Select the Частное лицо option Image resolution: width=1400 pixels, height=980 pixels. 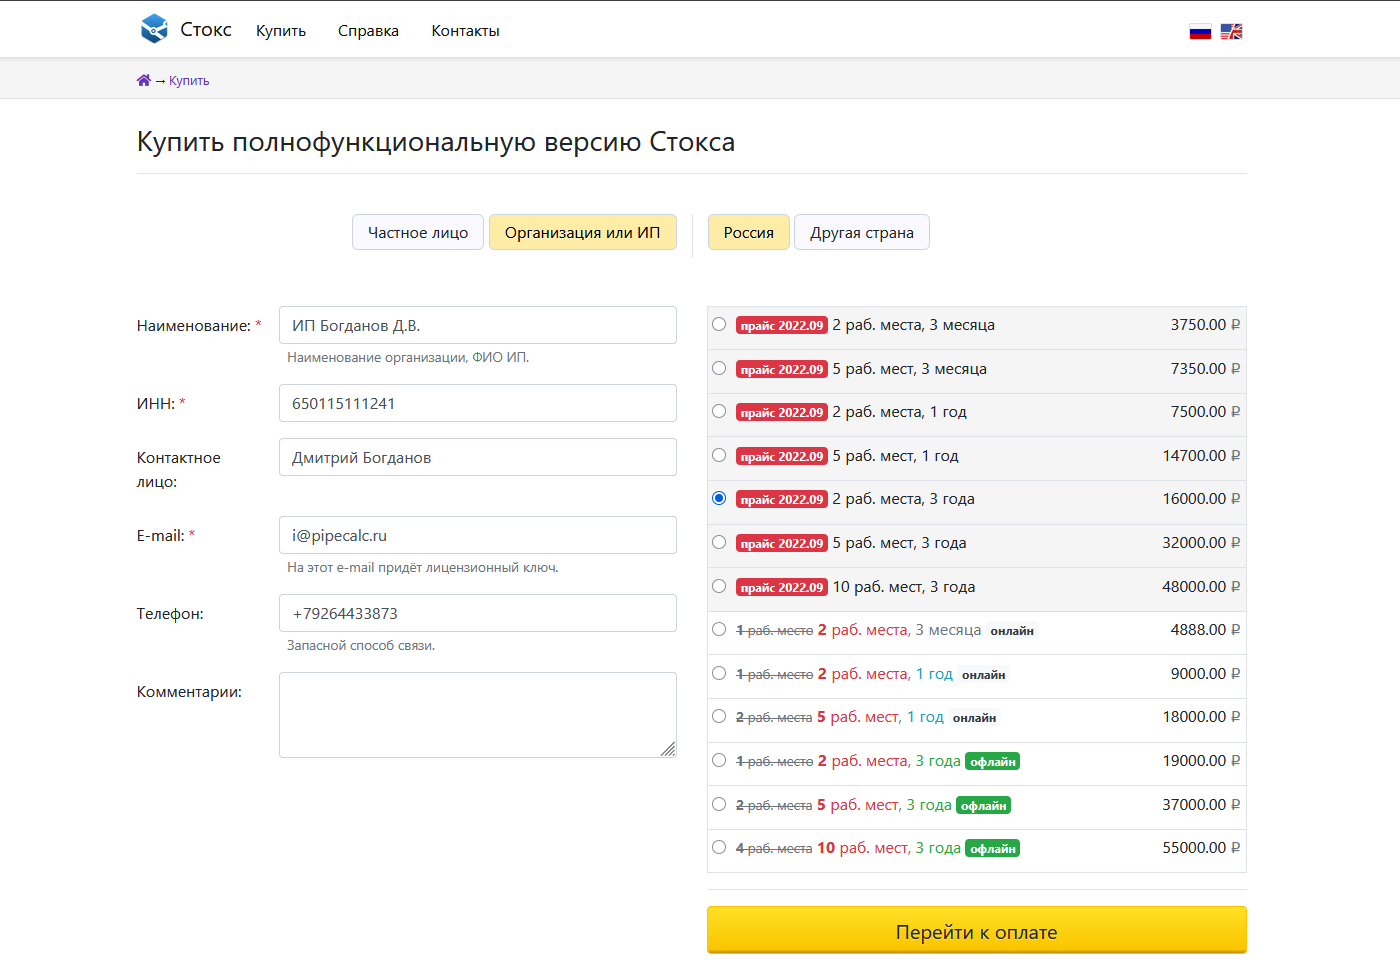click(x=418, y=233)
